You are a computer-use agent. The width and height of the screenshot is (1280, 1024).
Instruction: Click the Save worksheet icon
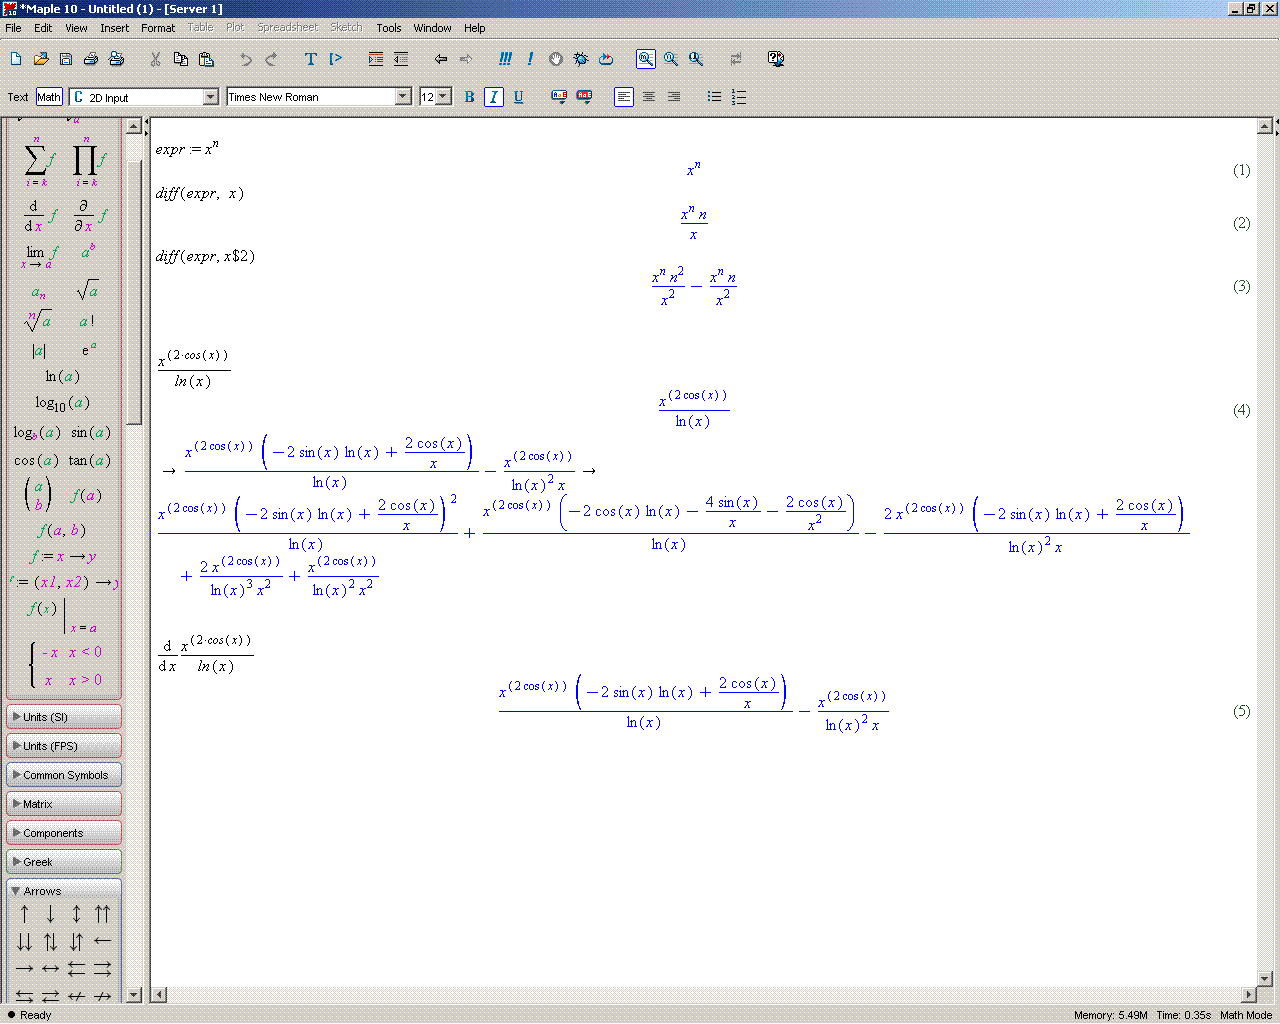coord(66,59)
